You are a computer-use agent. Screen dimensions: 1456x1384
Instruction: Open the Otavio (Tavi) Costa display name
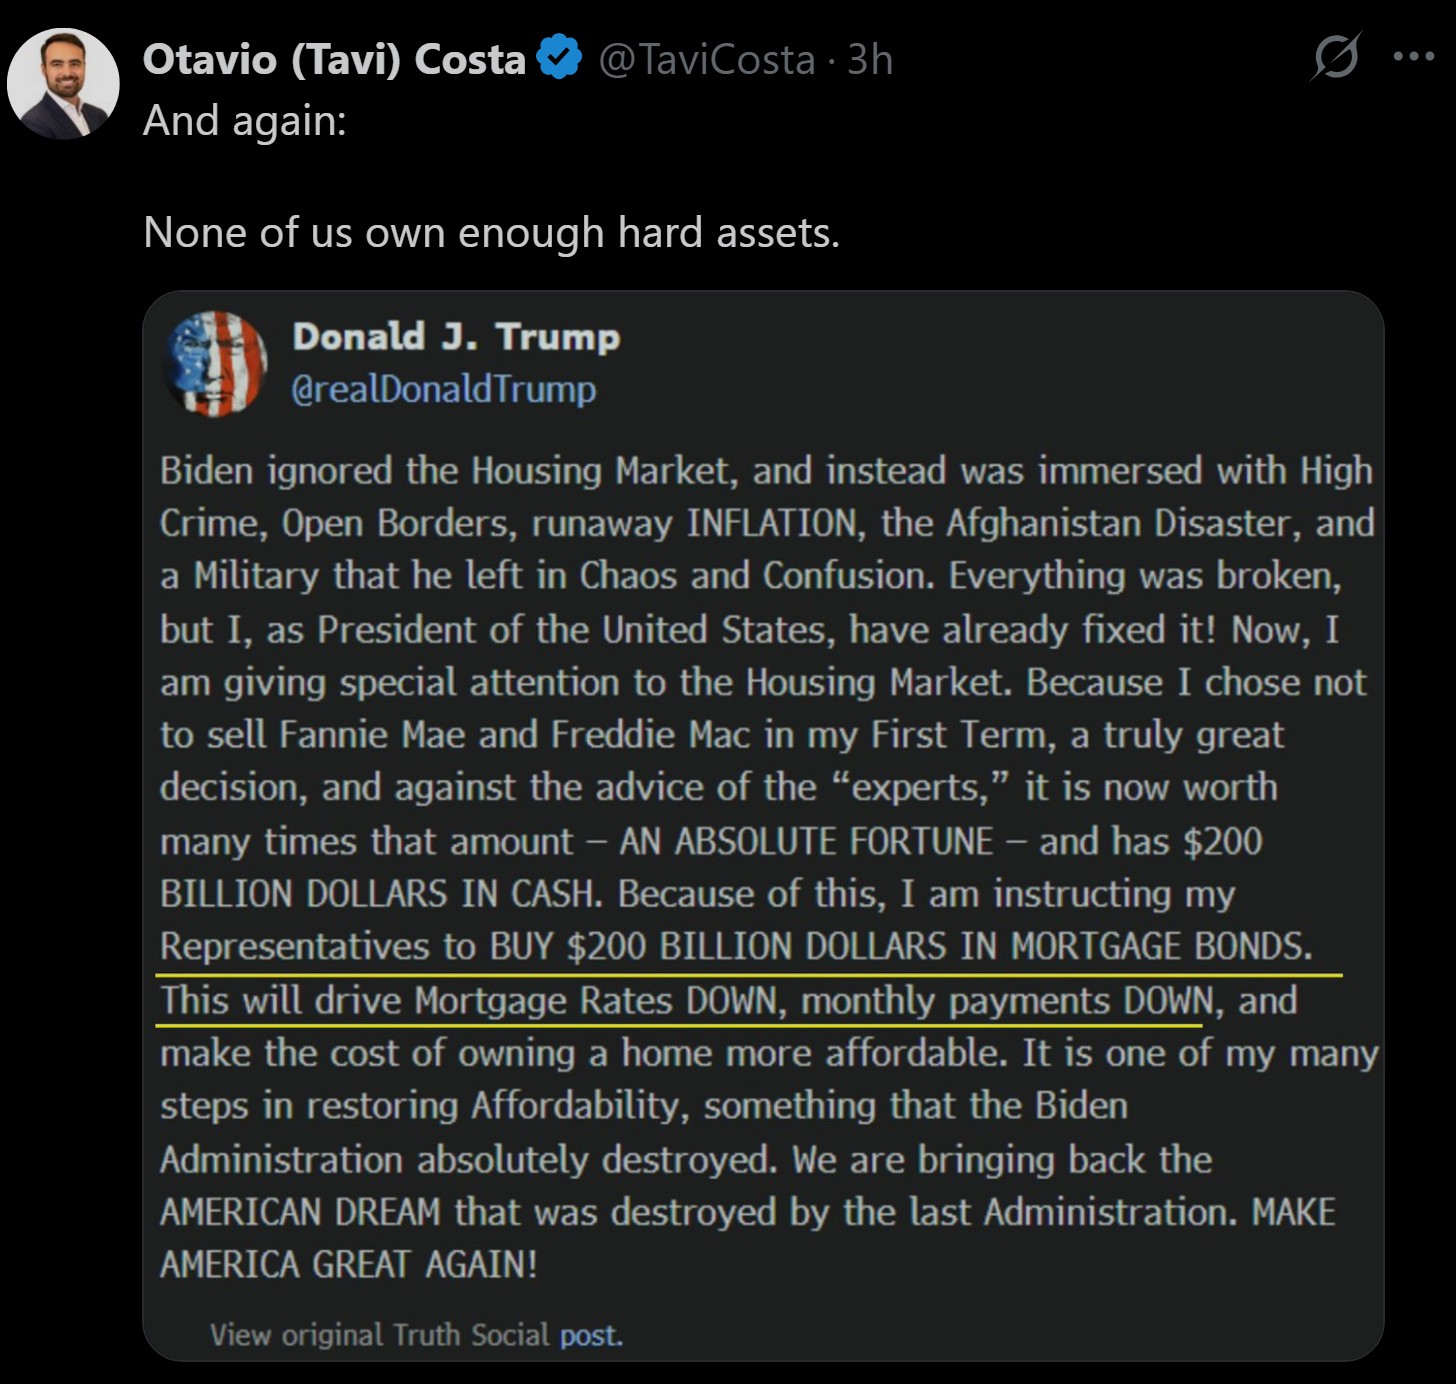coord(334,60)
